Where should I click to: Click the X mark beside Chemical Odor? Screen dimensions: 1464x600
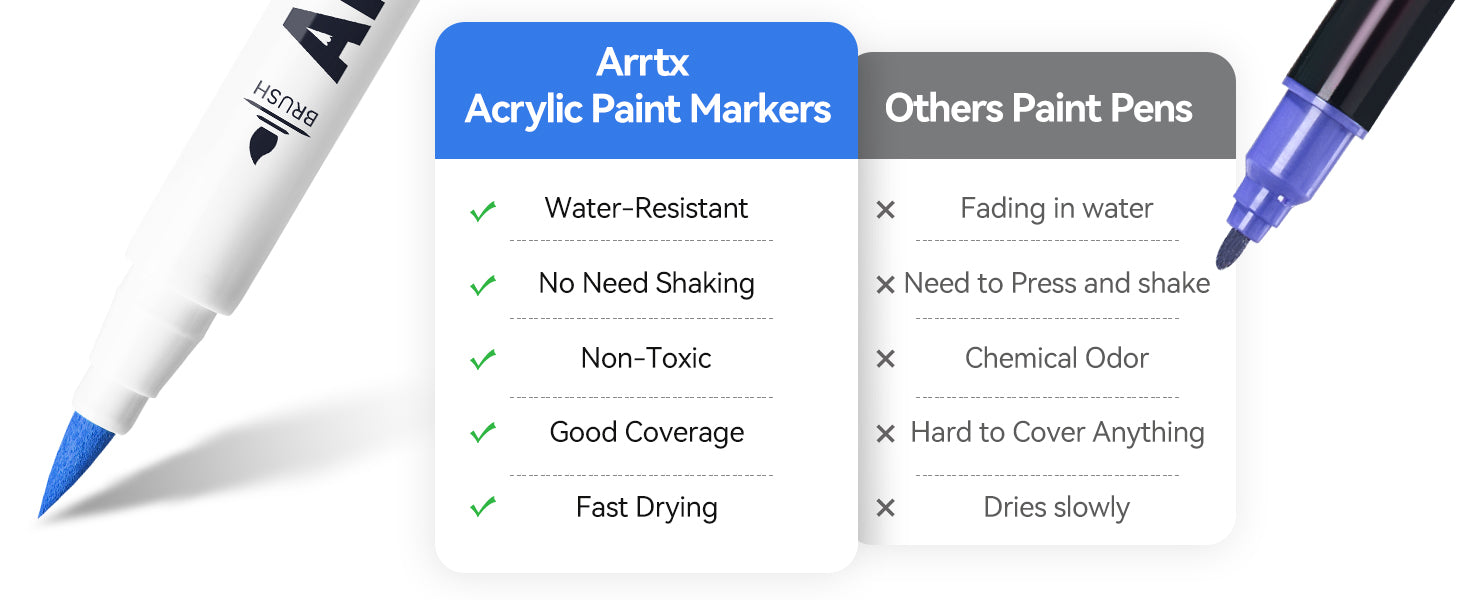pos(885,359)
